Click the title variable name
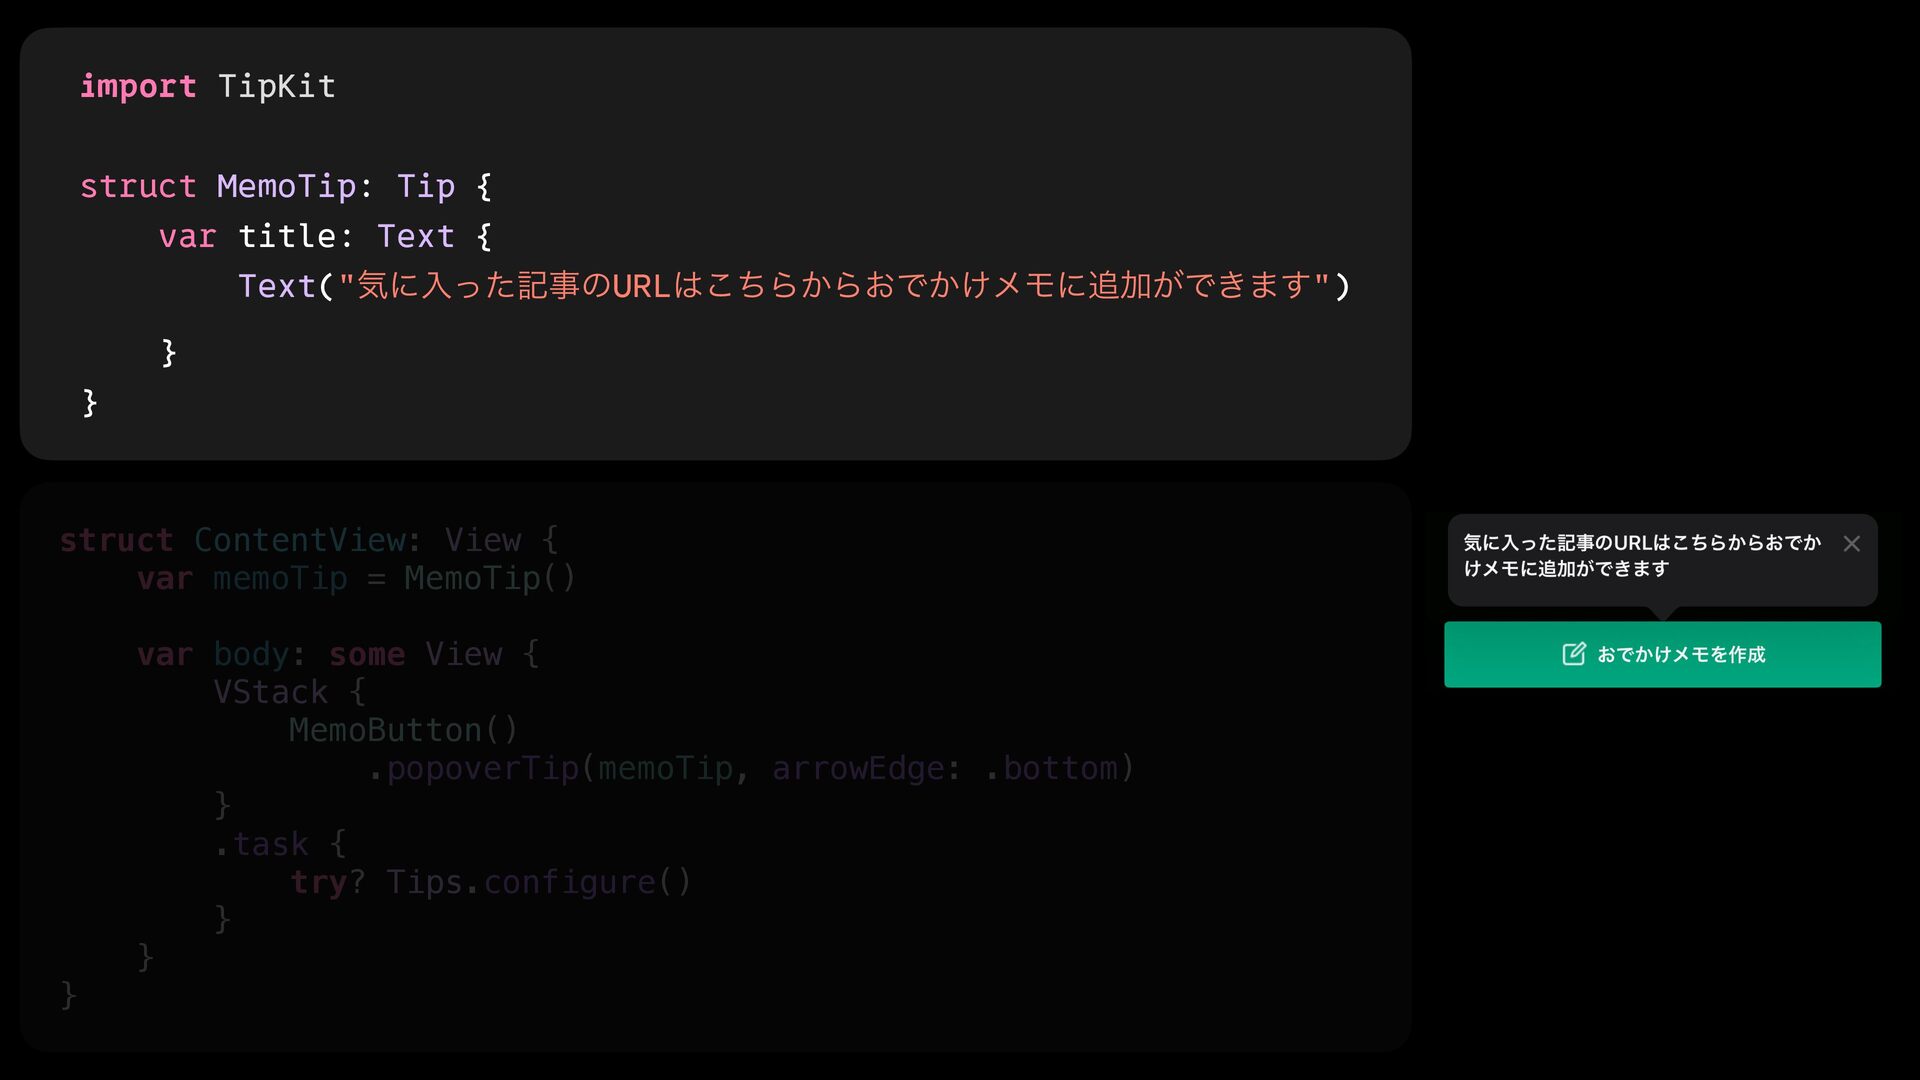Image resolution: width=1920 pixels, height=1080 pixels. pyautogui.click(x=286, y=236)
